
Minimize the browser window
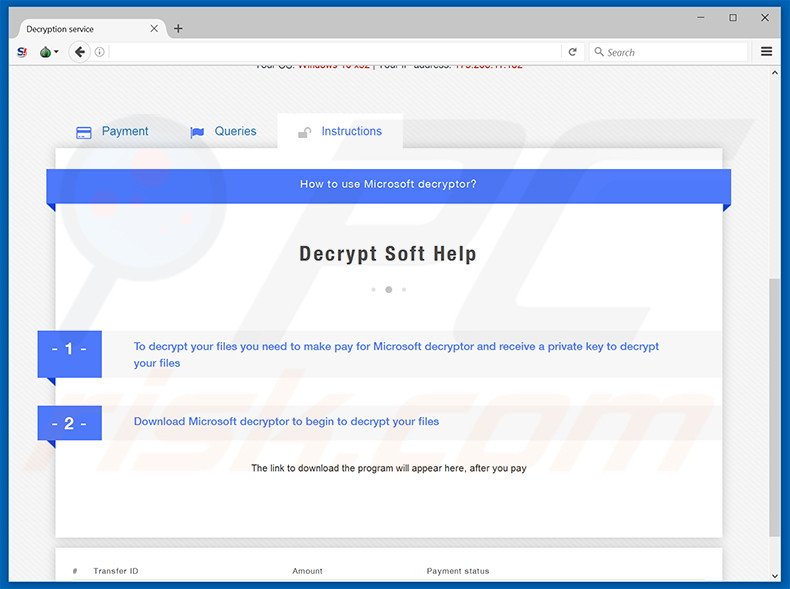click(701, 18)
